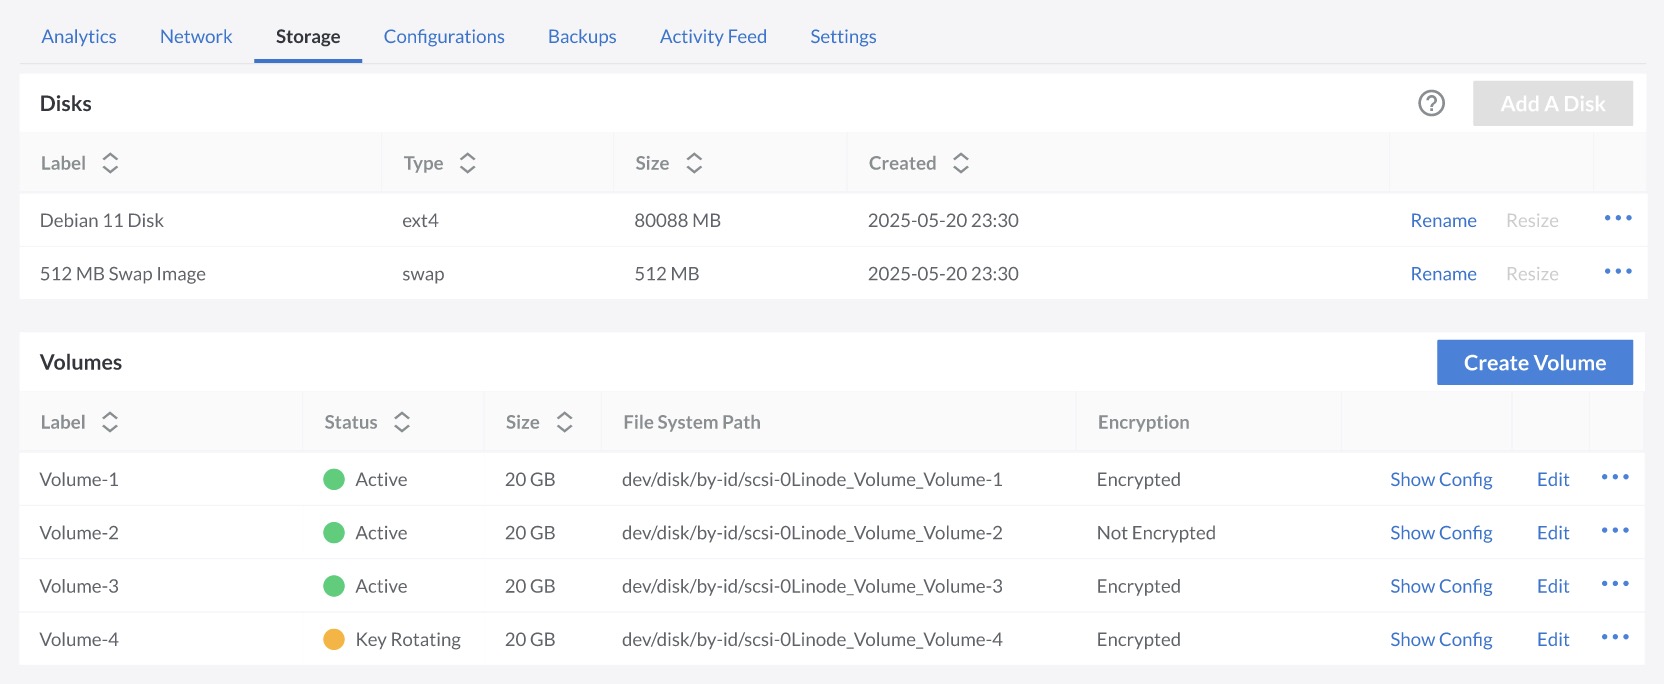
Task: Sort volumes by Size column
Action: pos(564,422)
